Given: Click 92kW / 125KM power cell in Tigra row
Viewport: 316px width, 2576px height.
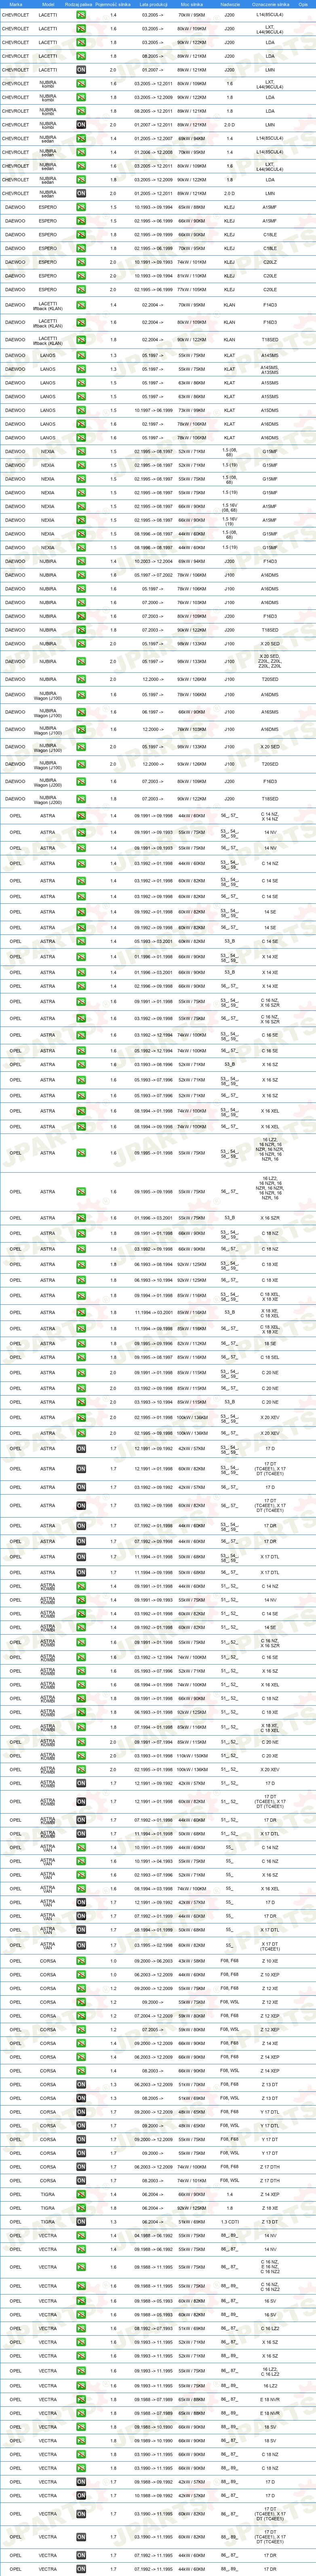Looking at the screenshot, I should coord(191,2208).
